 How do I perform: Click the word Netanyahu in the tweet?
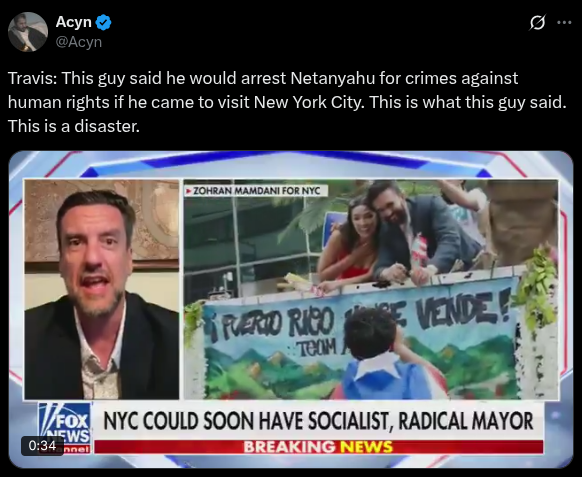[x=333, y=78]
